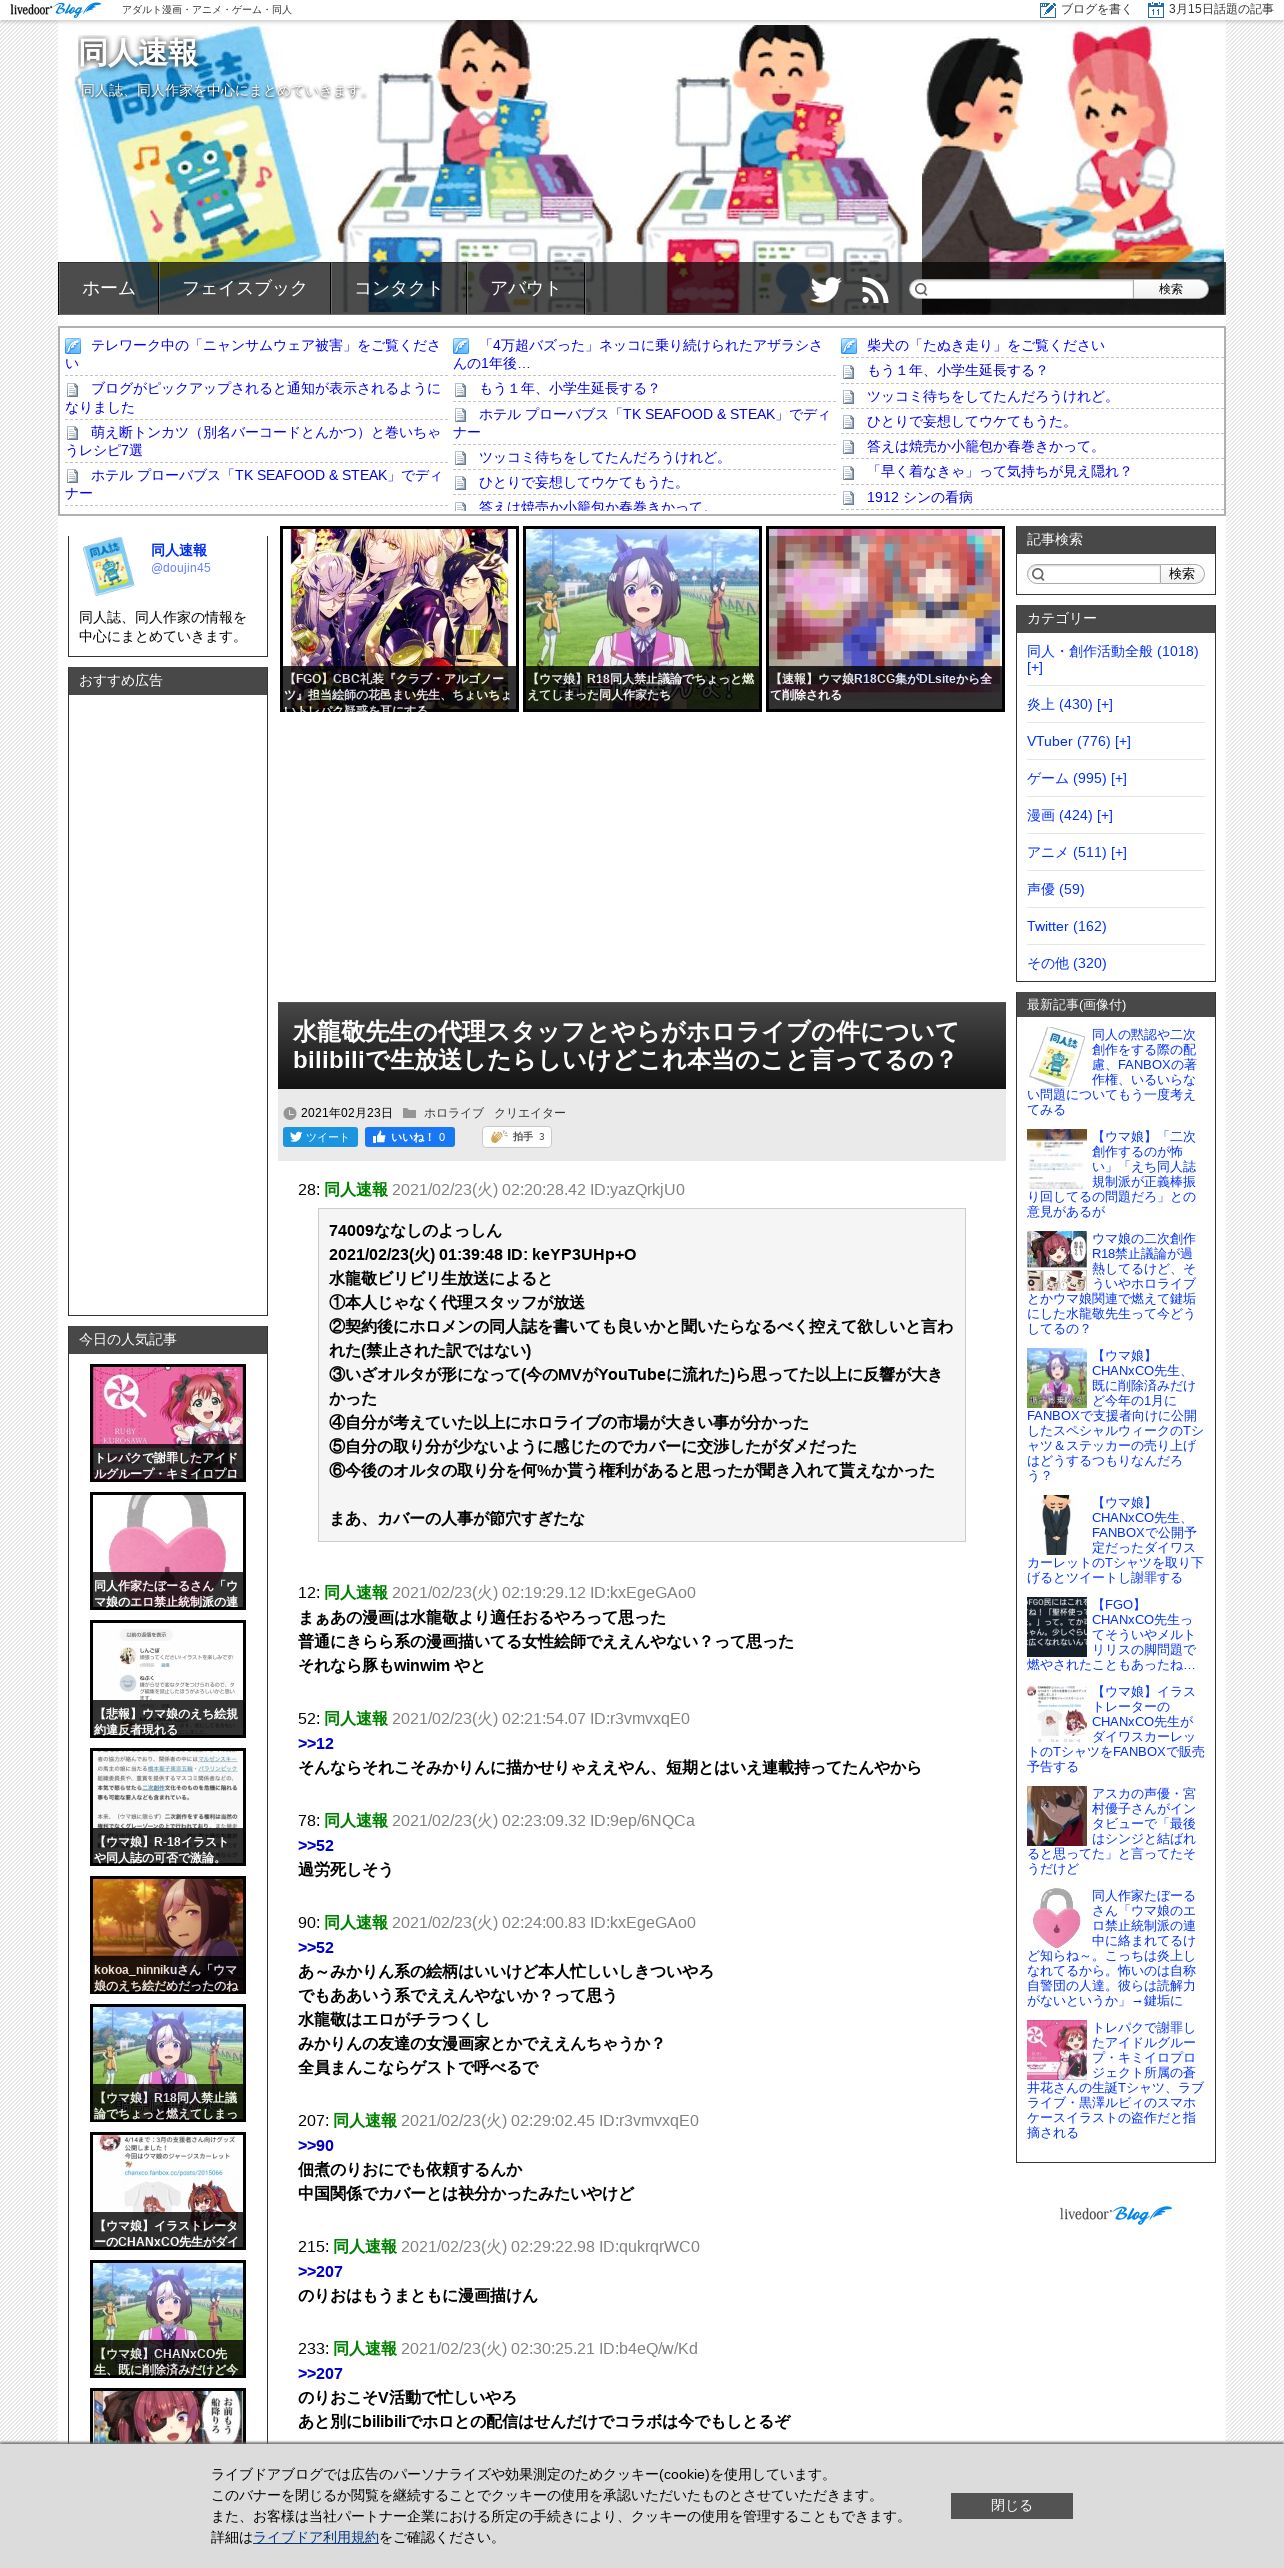Click the featured icon beside 柴犬の「たぬき走り」
The image size is (1284, 2568).
pyautogui.click(x=849, y=346)
